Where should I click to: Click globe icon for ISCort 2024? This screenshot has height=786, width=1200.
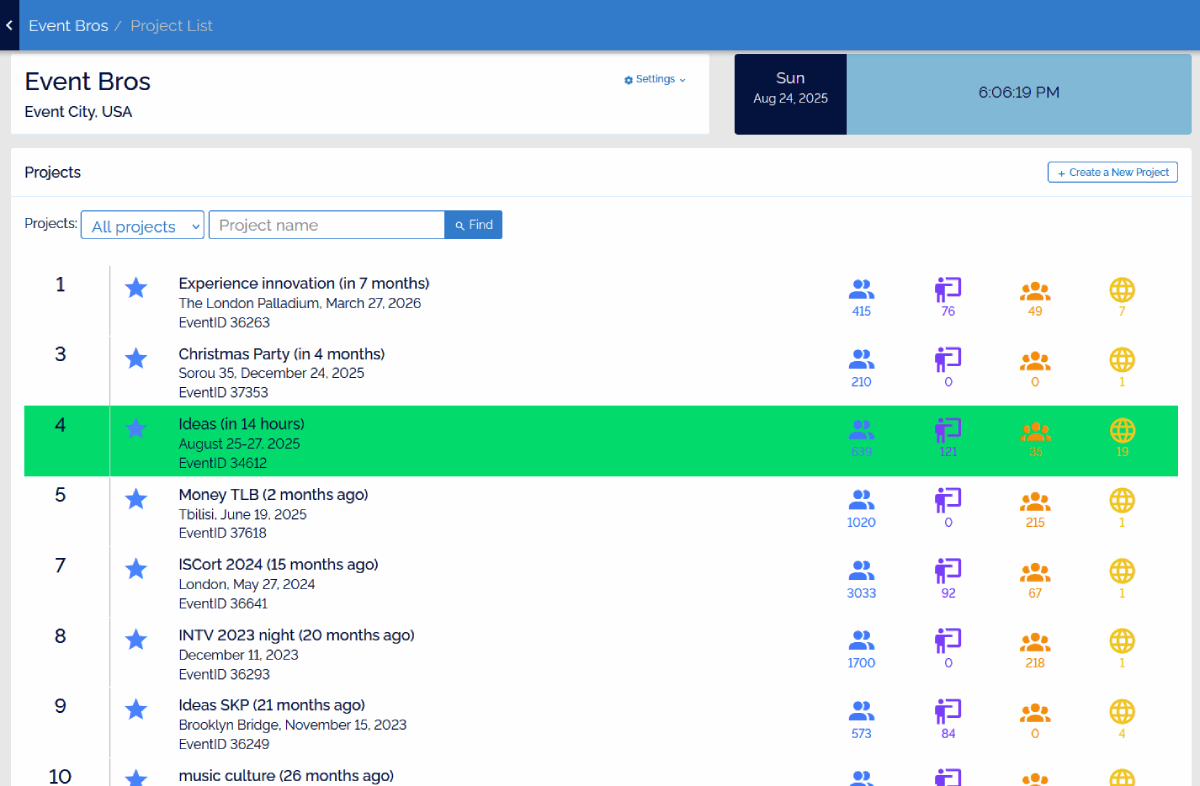coord(1122,572)
